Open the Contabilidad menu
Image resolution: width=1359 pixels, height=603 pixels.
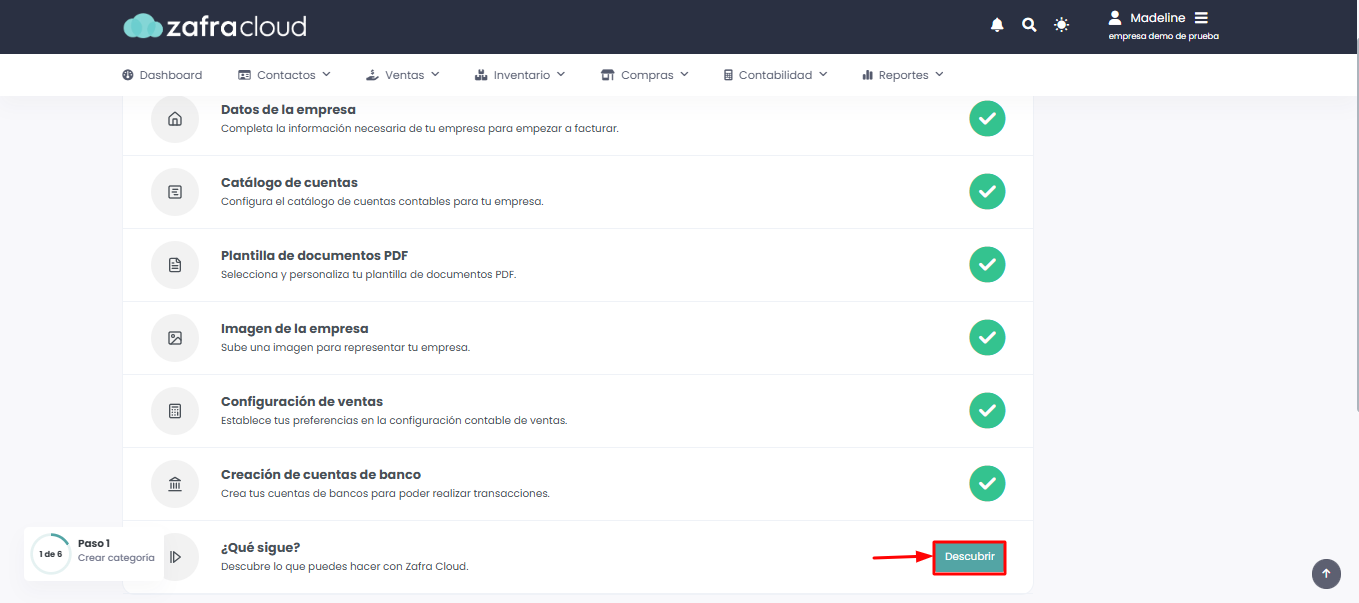tap(775, 75)
